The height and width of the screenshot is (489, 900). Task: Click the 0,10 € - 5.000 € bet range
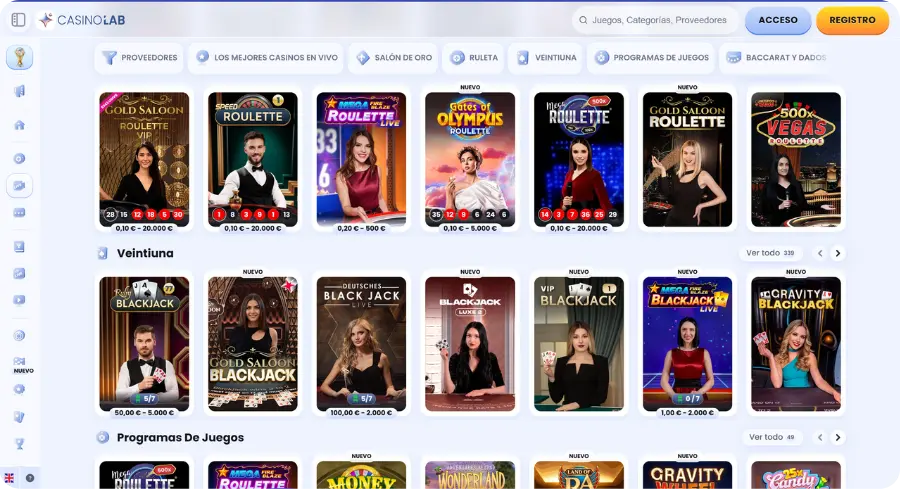pos(470,228)
